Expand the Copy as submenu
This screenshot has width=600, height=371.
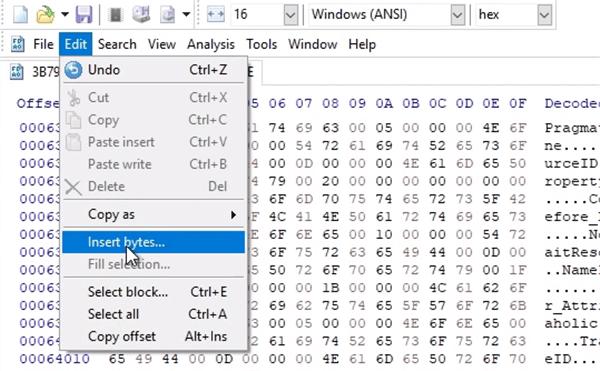tap(153, 215)
